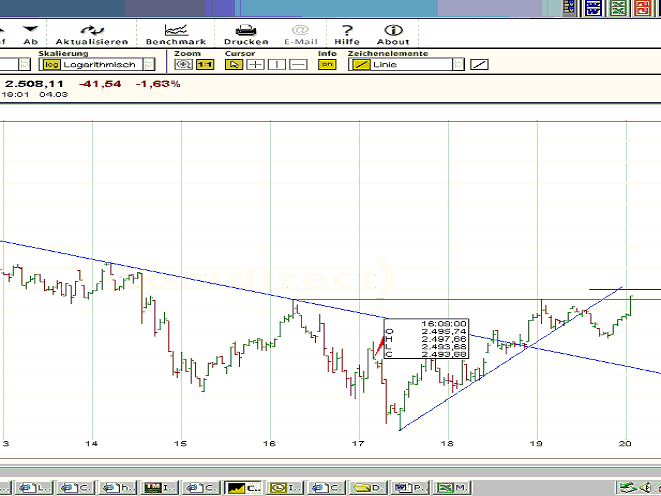Image resolution: width=661 pixels, height=496 pixels.
Task: Select the horizontal line cursor mode
Action: coord(298,64)
